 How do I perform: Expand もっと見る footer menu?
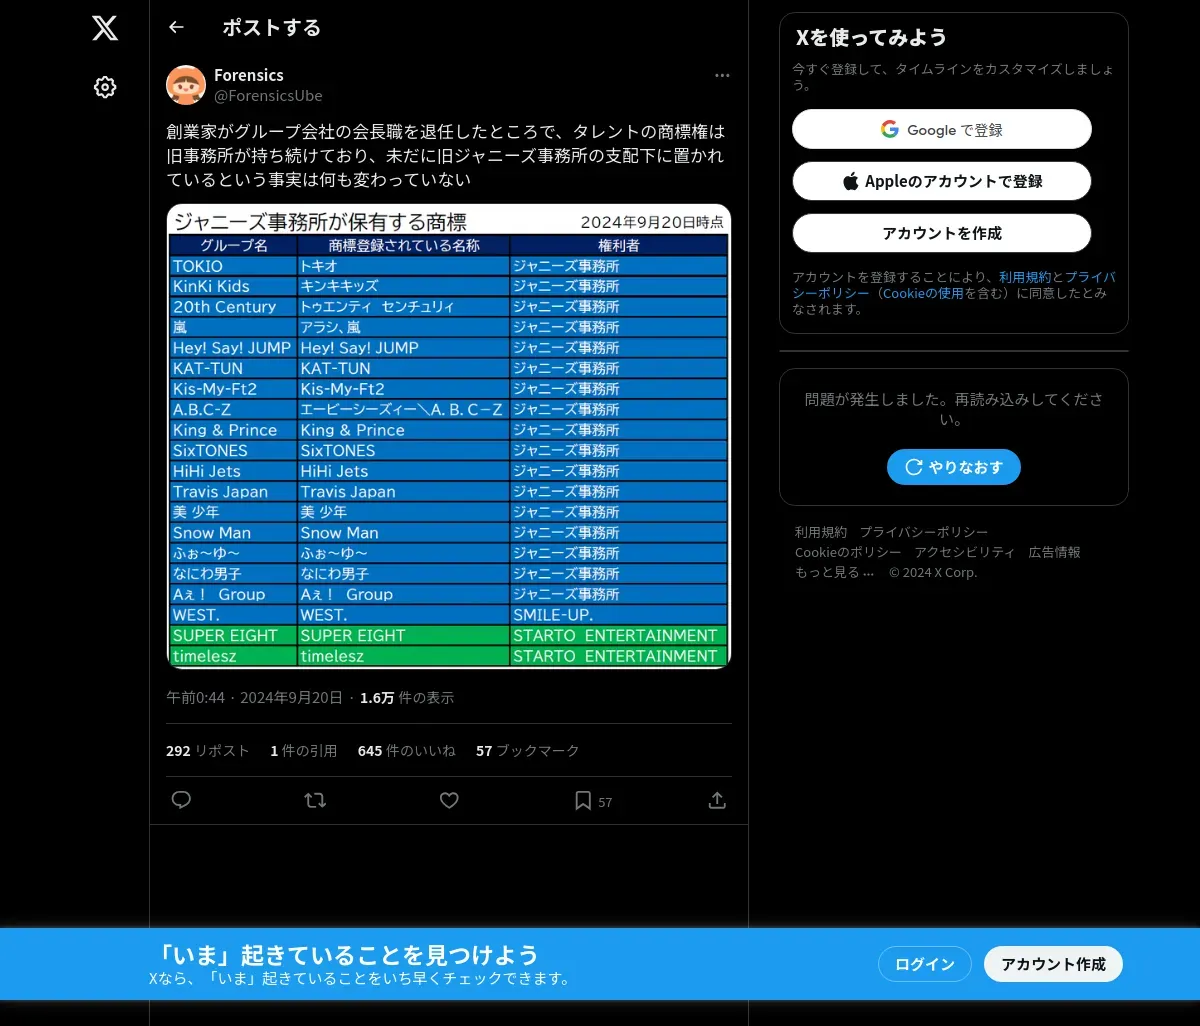coord(835,573)
